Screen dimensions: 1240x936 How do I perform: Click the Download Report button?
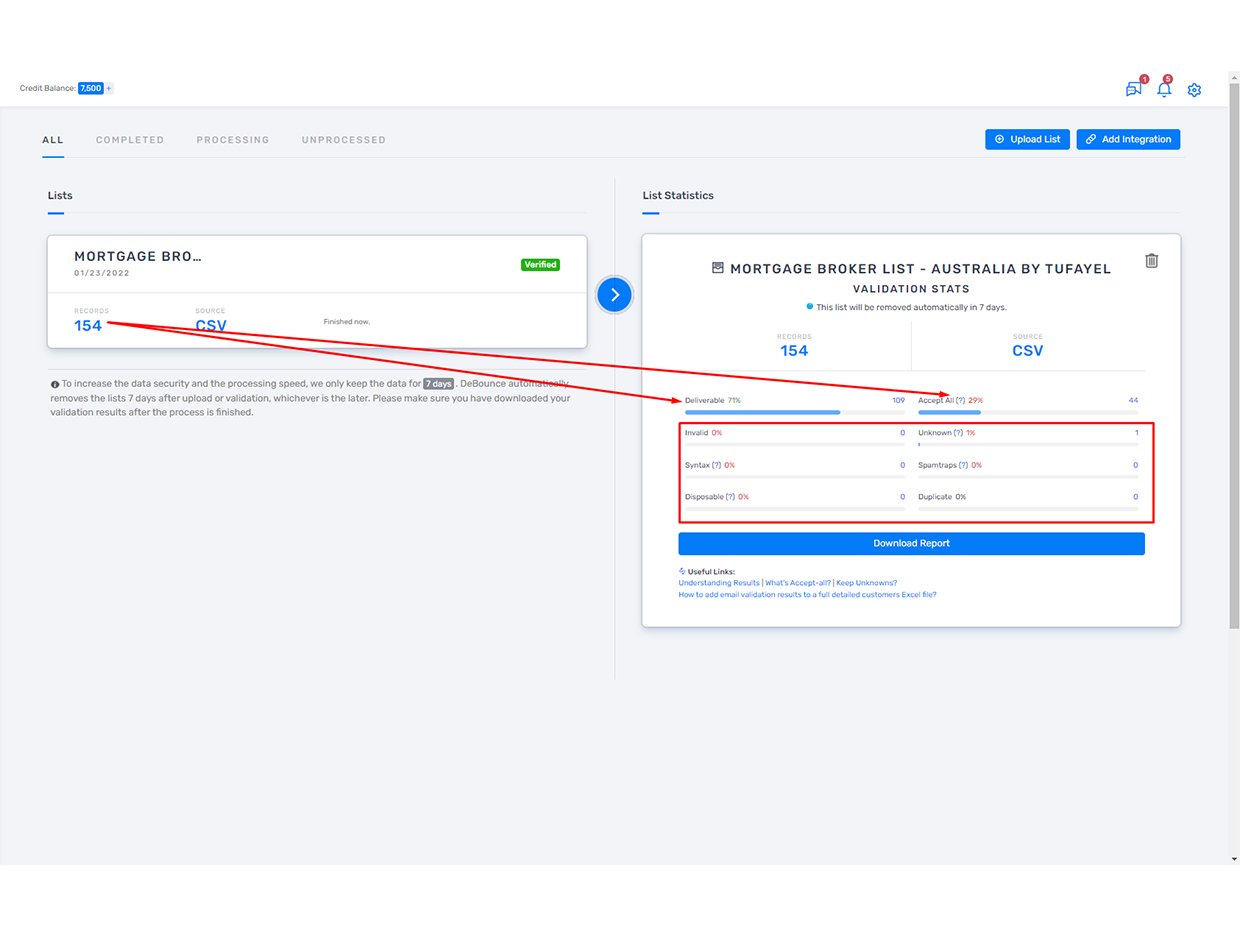tap(911, 543)
